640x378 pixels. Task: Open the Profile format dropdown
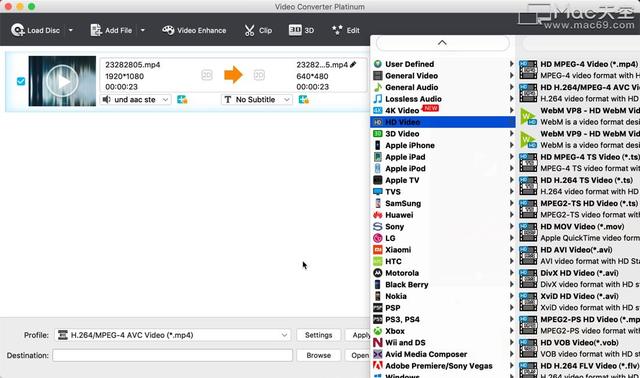click(x=172, y=335)
